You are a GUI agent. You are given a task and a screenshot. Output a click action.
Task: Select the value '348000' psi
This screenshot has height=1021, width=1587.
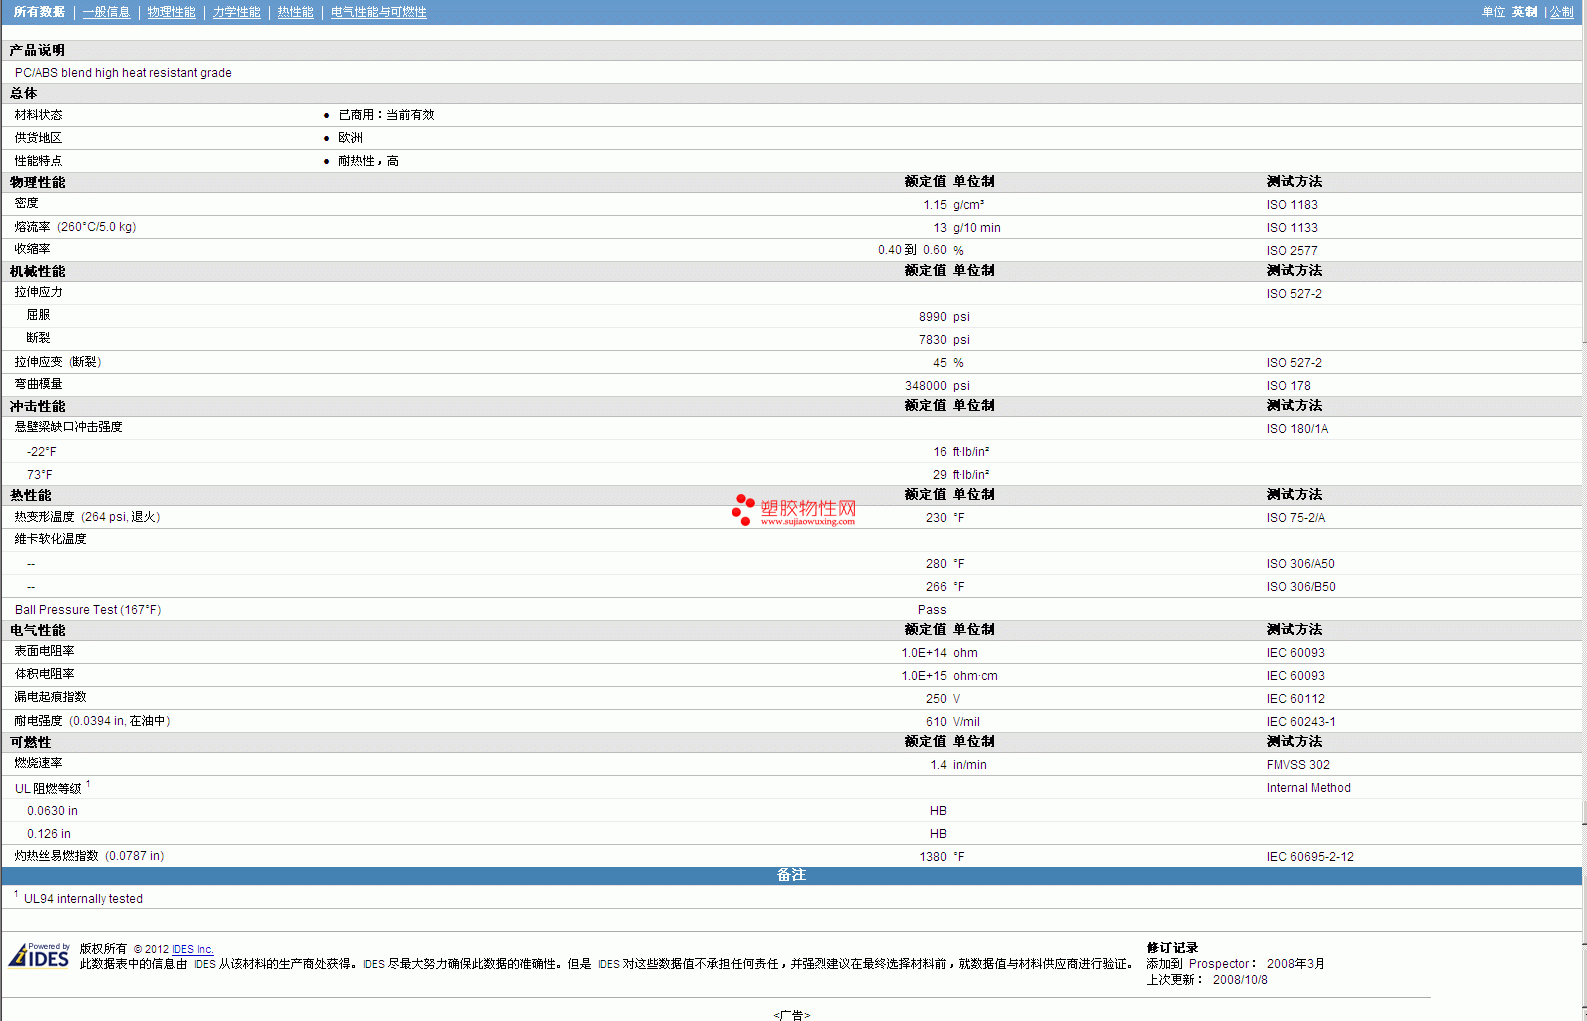[925, 386]
